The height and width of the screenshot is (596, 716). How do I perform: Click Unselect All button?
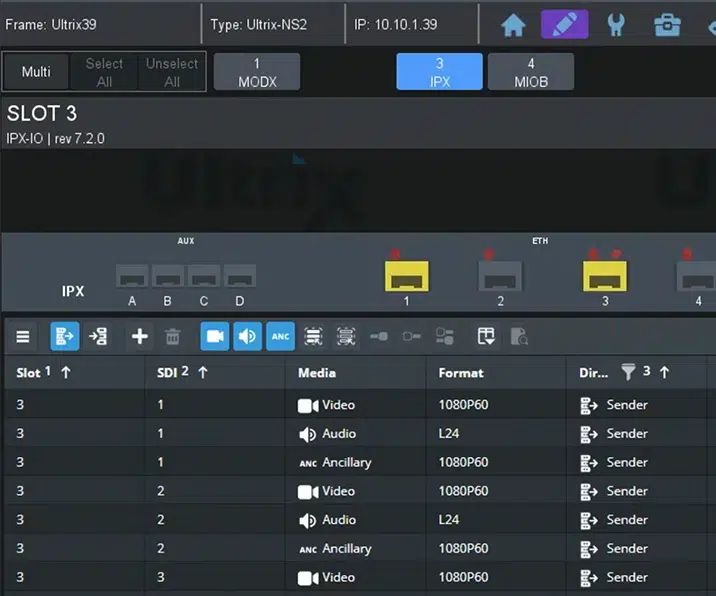pos(172,72)
